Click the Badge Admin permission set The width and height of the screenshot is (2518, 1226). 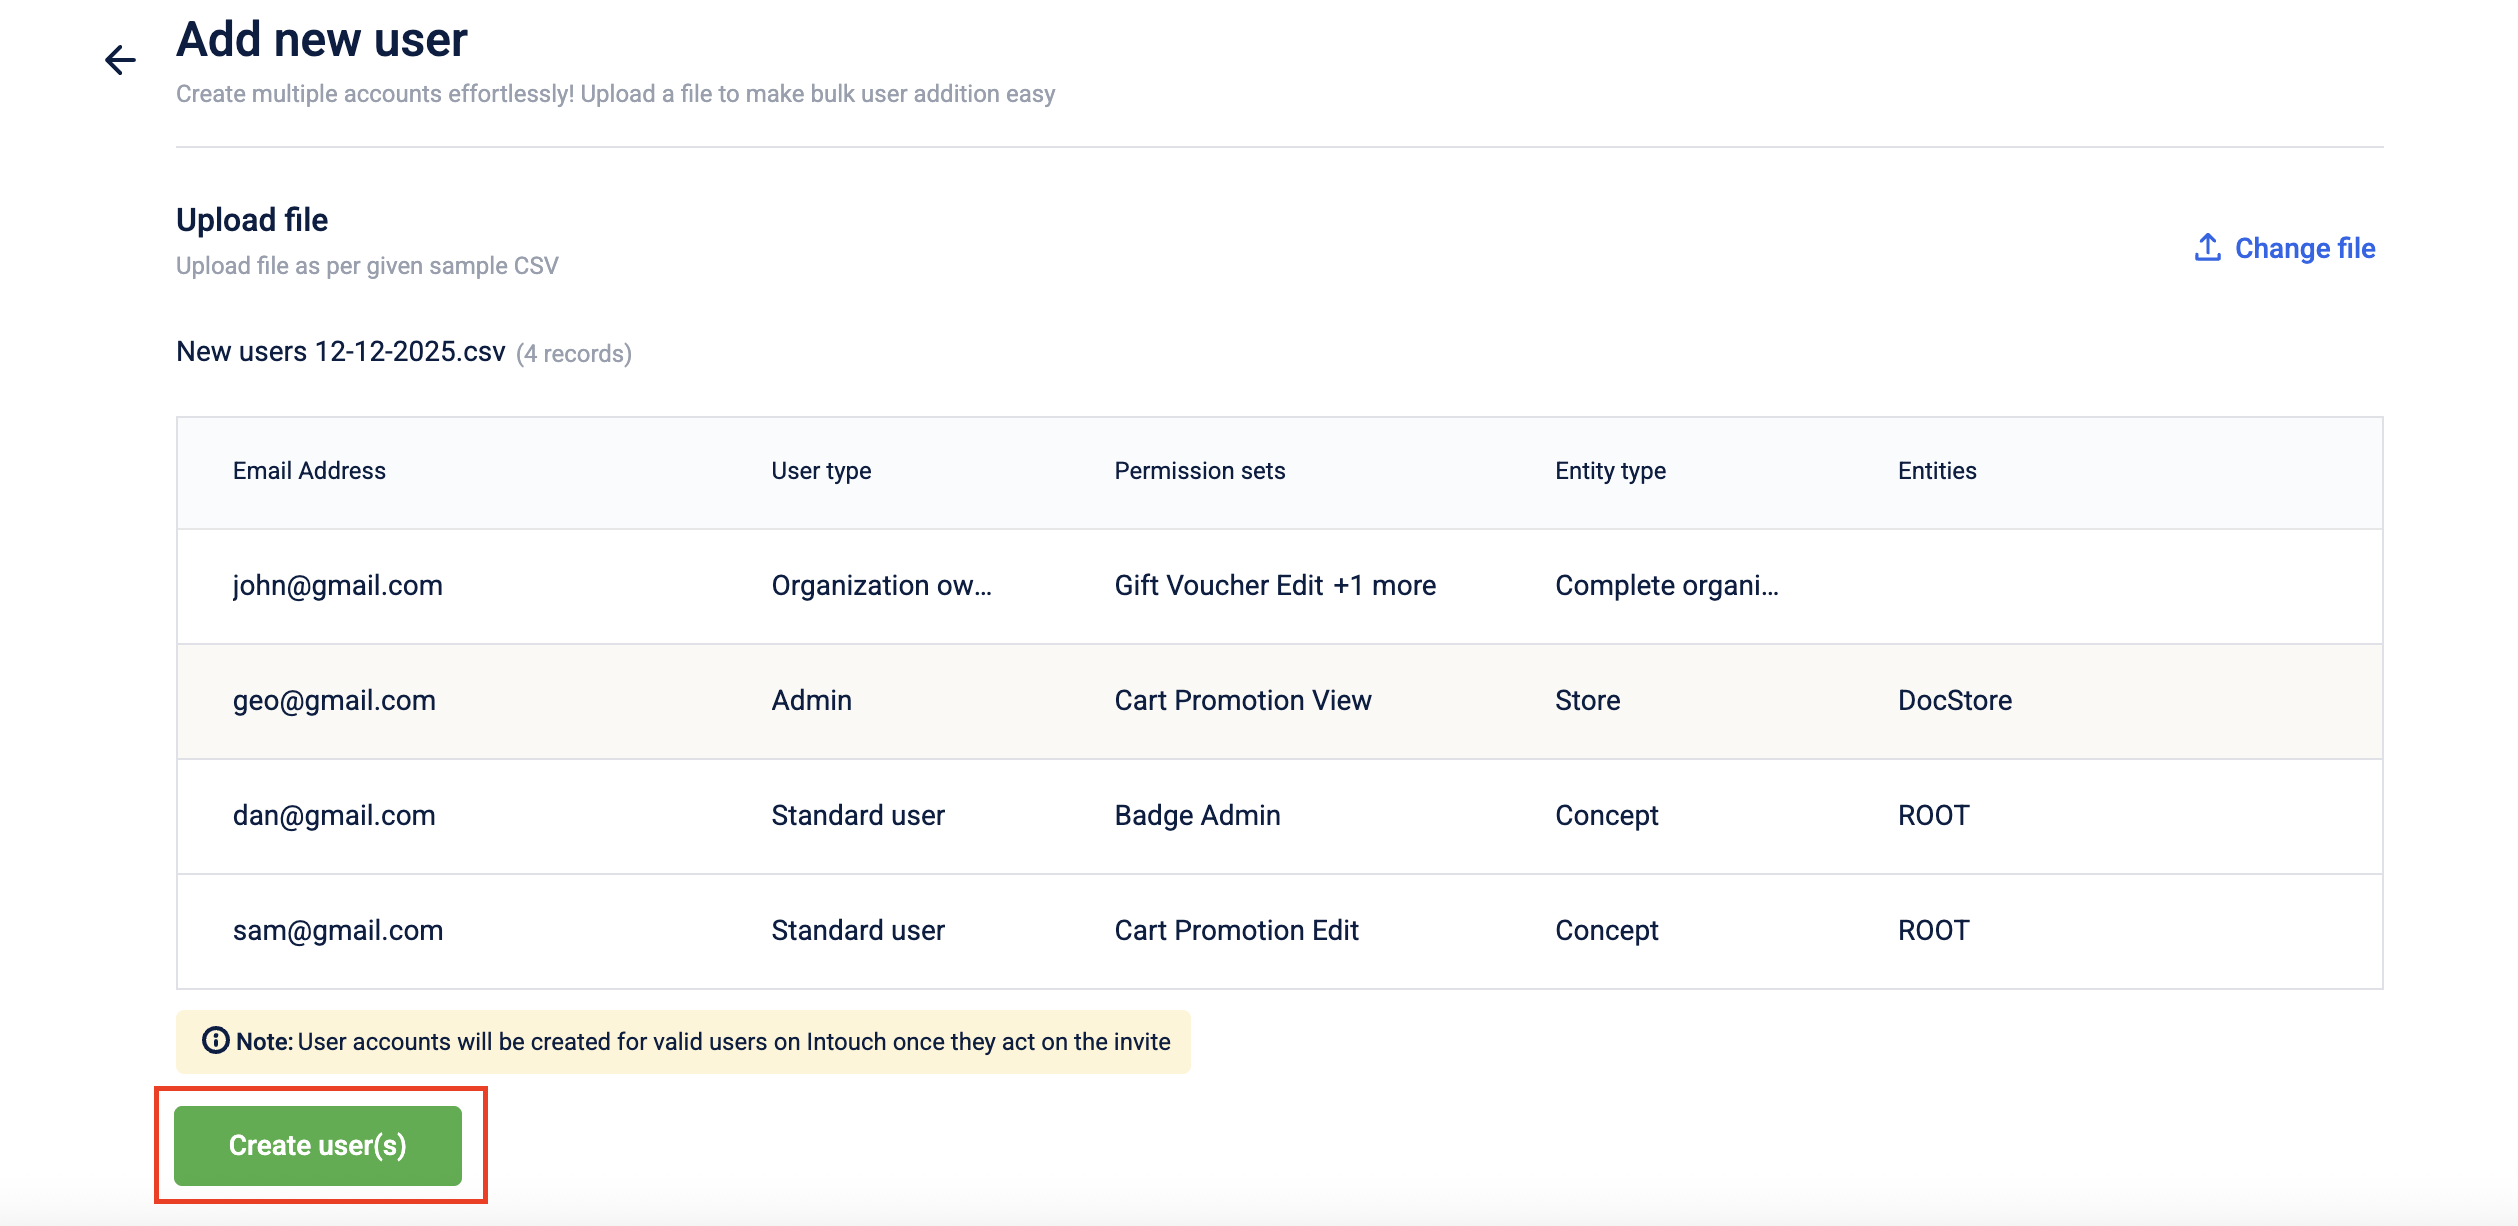1197,816
